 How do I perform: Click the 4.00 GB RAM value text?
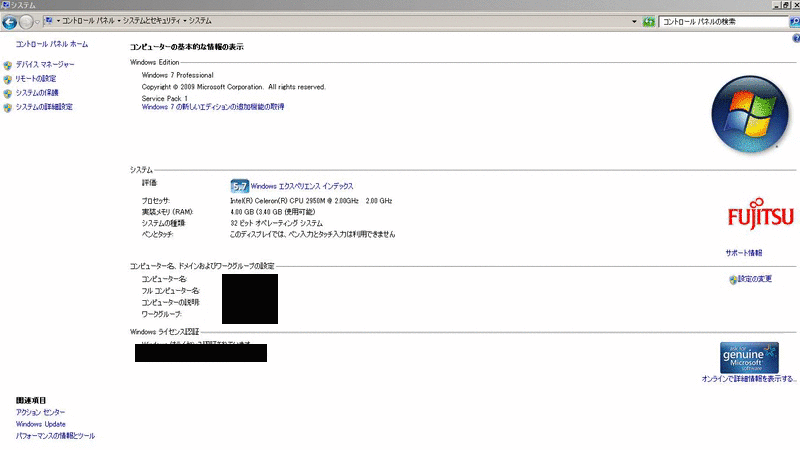tap(272, 212)
